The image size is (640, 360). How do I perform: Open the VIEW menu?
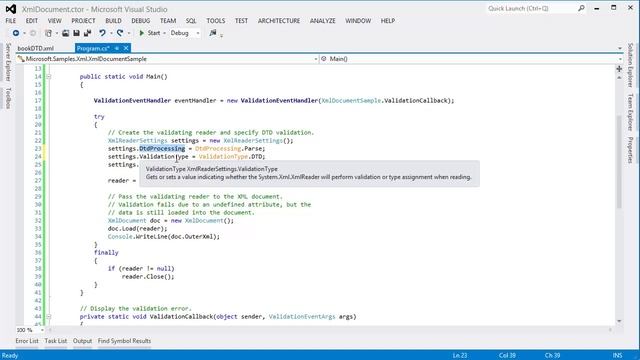click(54, 21)
